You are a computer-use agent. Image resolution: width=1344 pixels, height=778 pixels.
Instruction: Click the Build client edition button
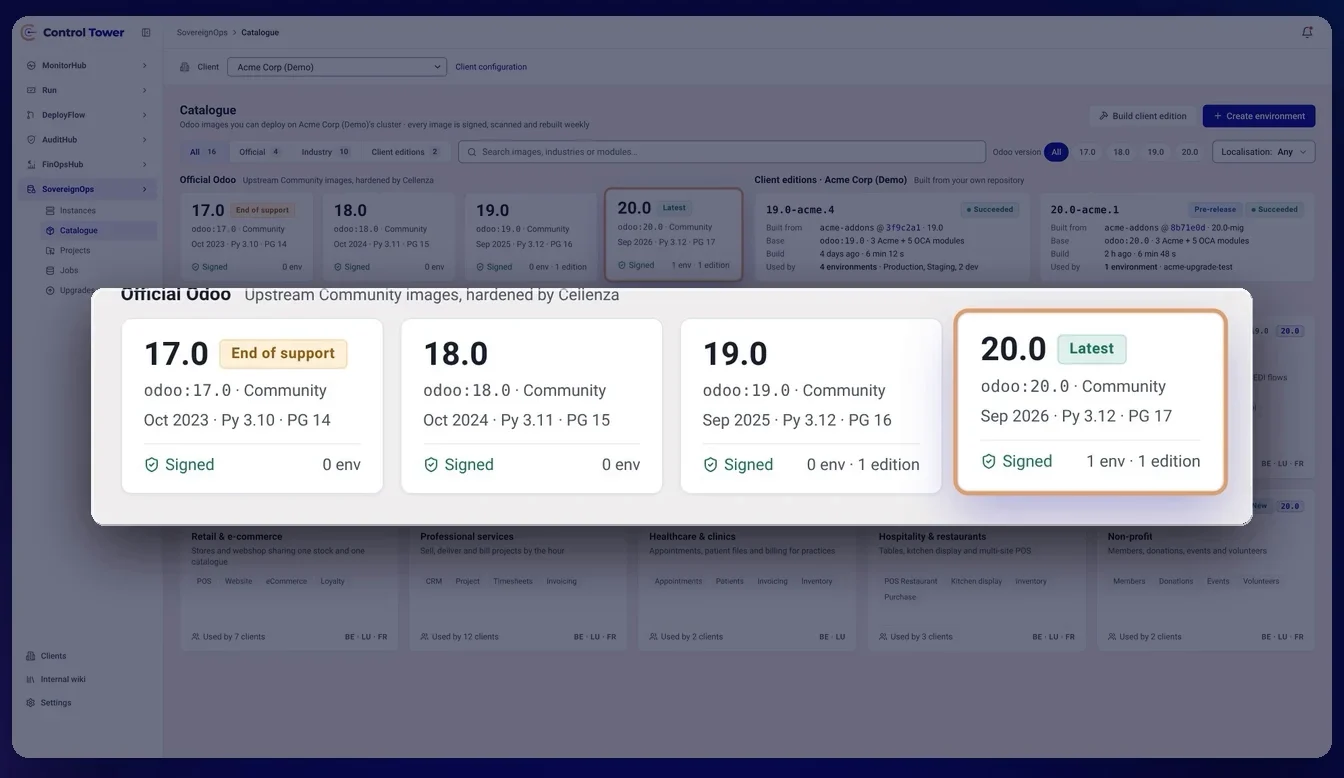[1142, 116]
